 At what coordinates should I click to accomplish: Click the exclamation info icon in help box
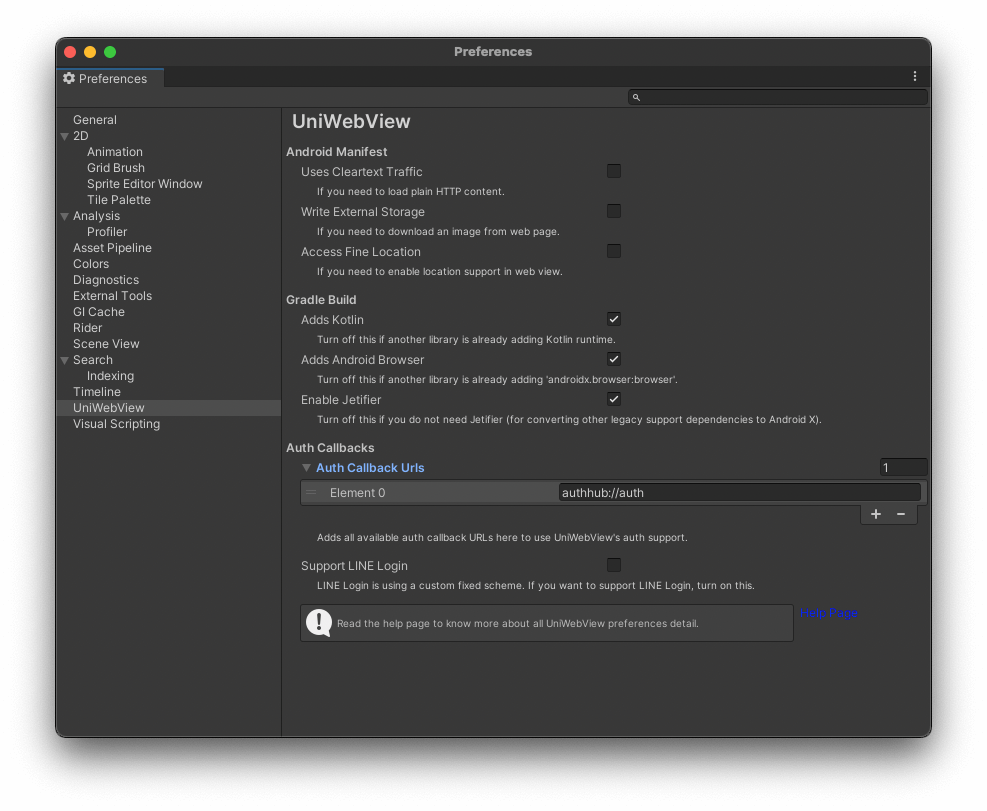(x=319, y=623)
